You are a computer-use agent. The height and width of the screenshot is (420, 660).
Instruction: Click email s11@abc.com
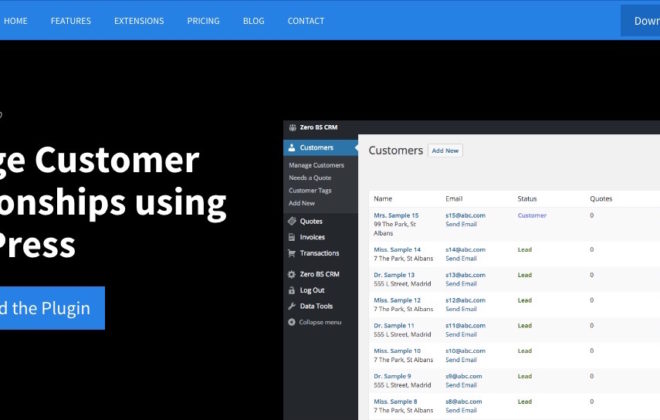tap(466, 325)
